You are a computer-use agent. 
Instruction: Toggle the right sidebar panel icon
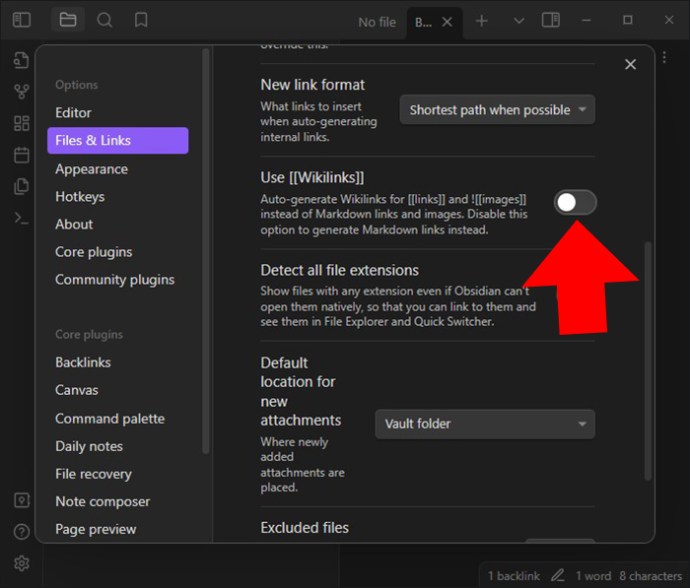coord(550,20)
